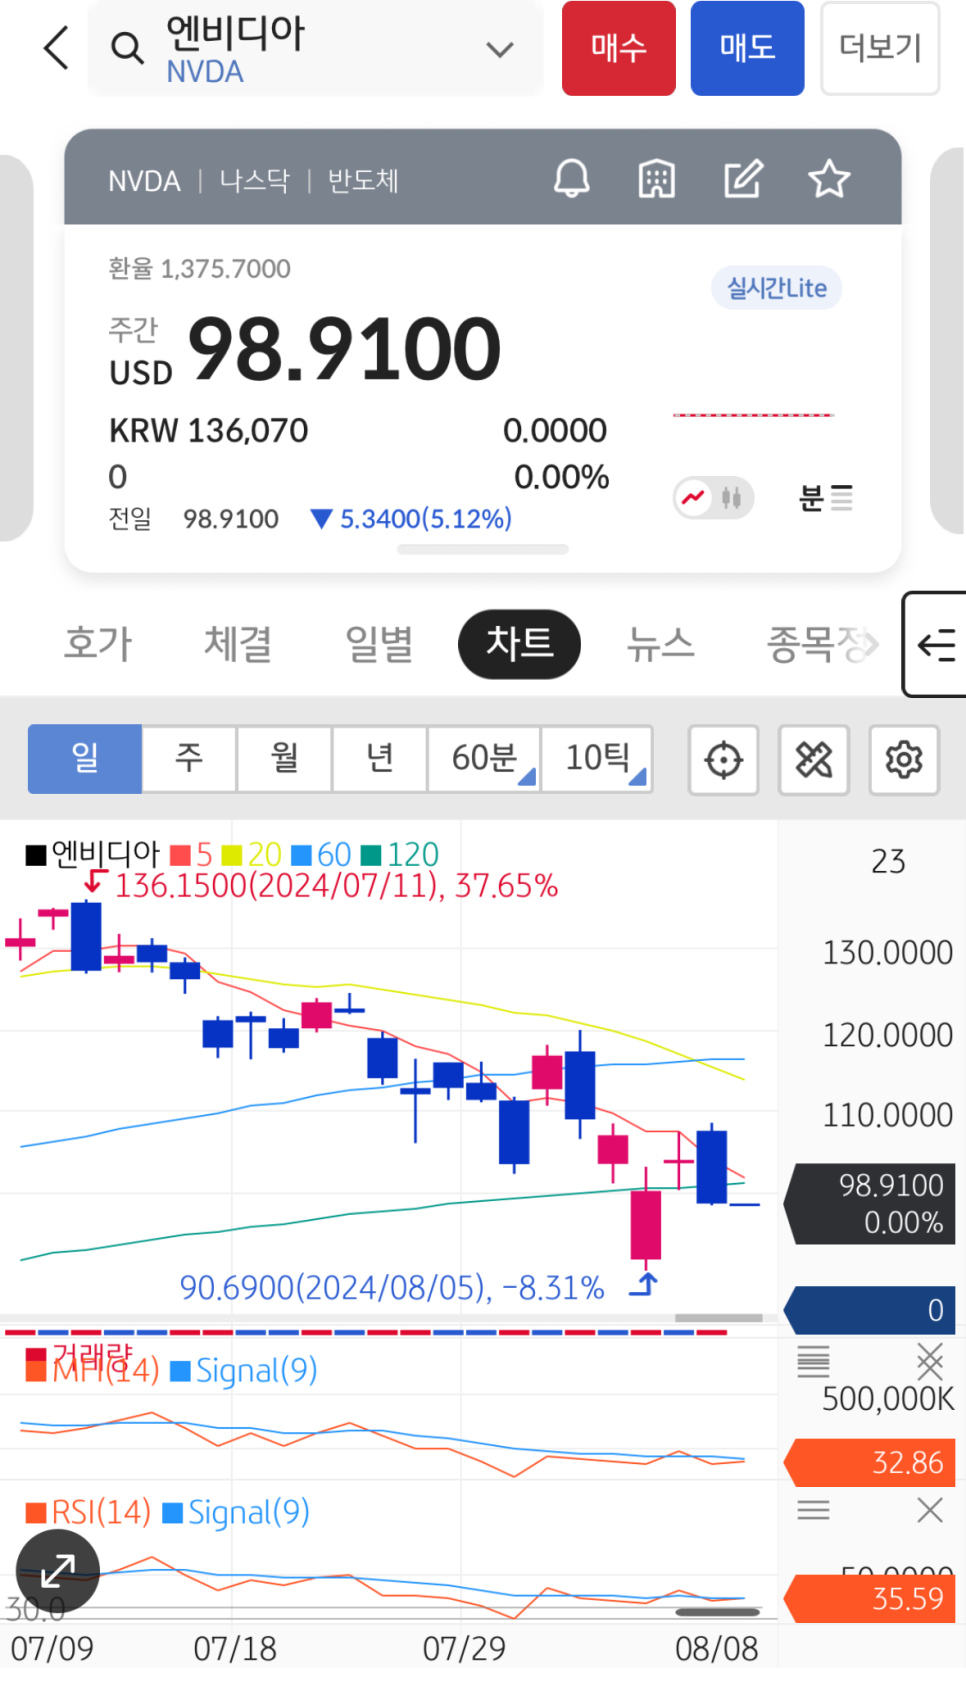The height and width of the screenshot is (1691, 966).
Task: Select the 년 yearly period
Action: point(380,759)
